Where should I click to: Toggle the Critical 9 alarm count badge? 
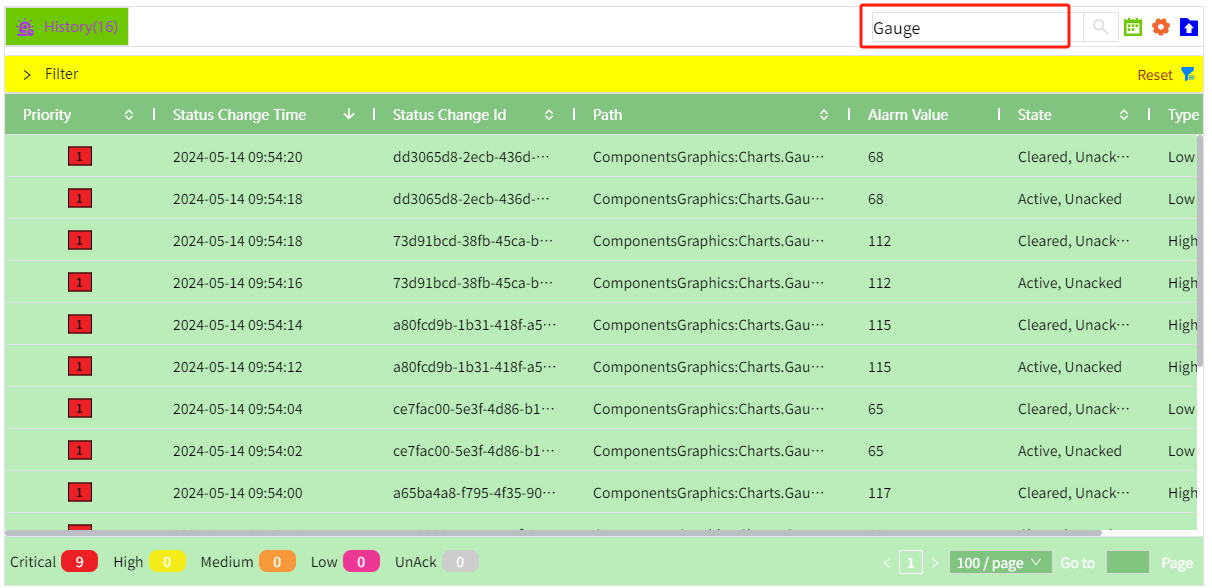pos(79,562)
